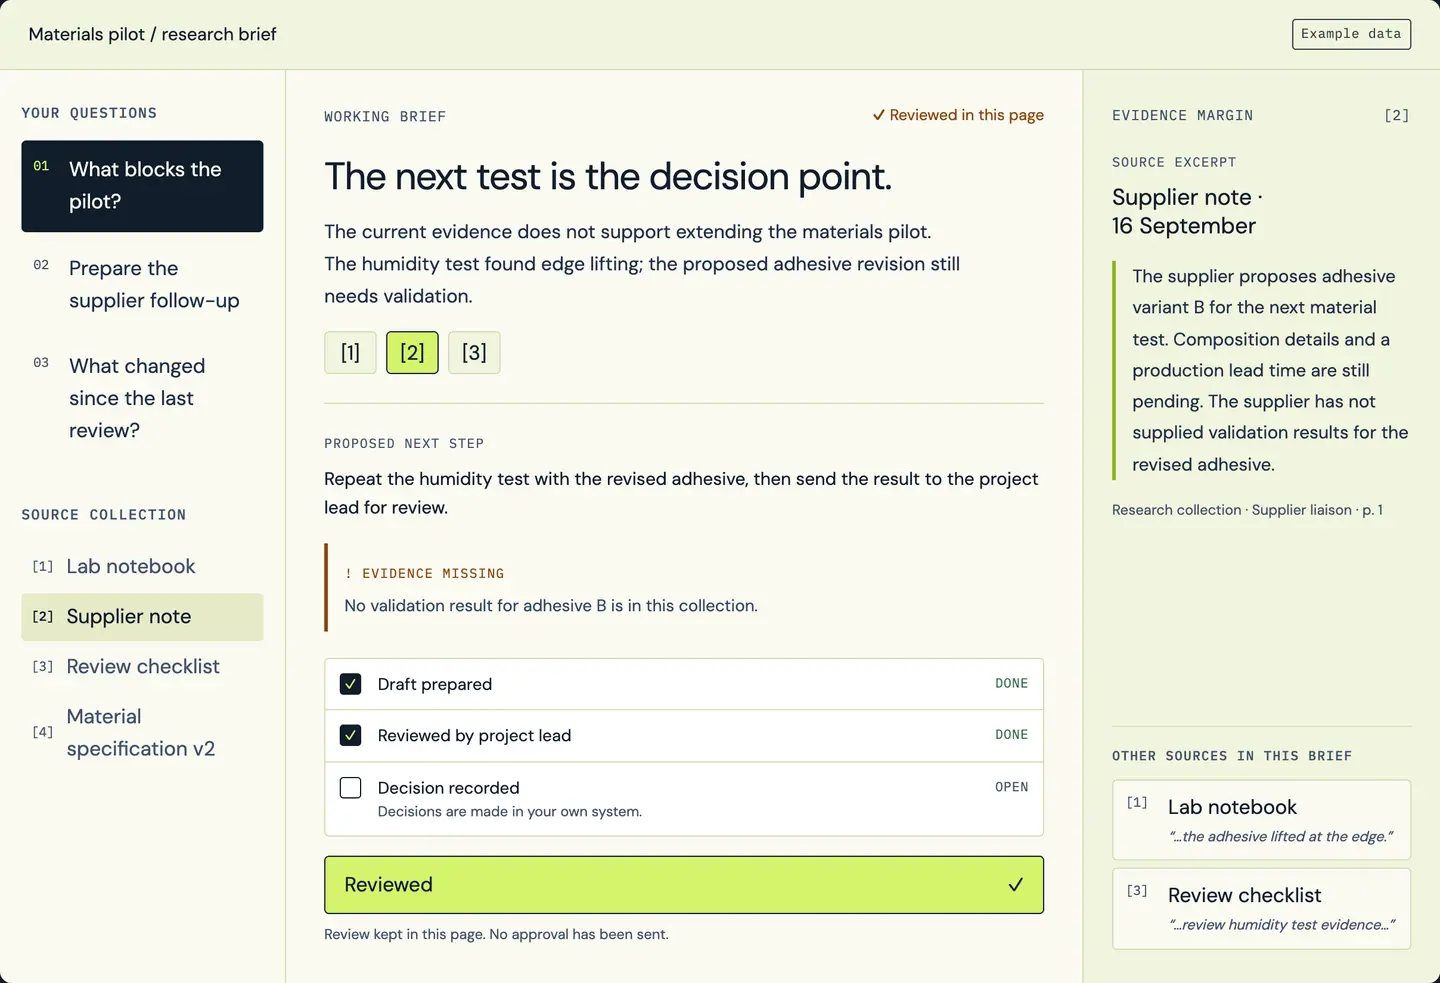This screenshot has width=1440, height=983.
Task: Toggle the Reviewed by project lead checkbox
Action: pos(350,736)
